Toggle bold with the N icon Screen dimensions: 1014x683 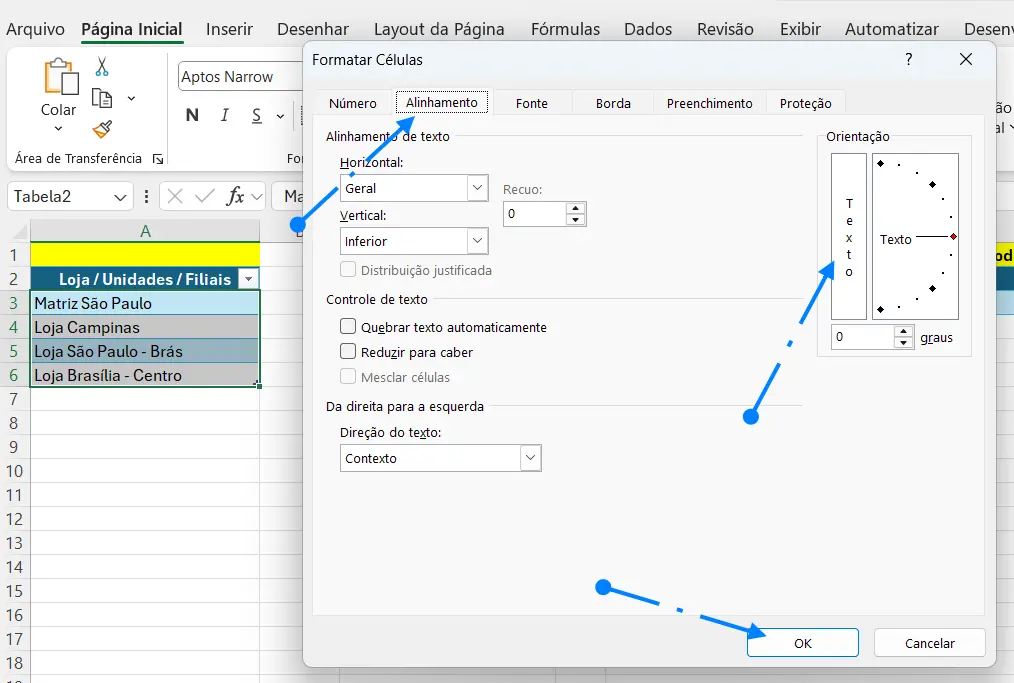[192, 116]
